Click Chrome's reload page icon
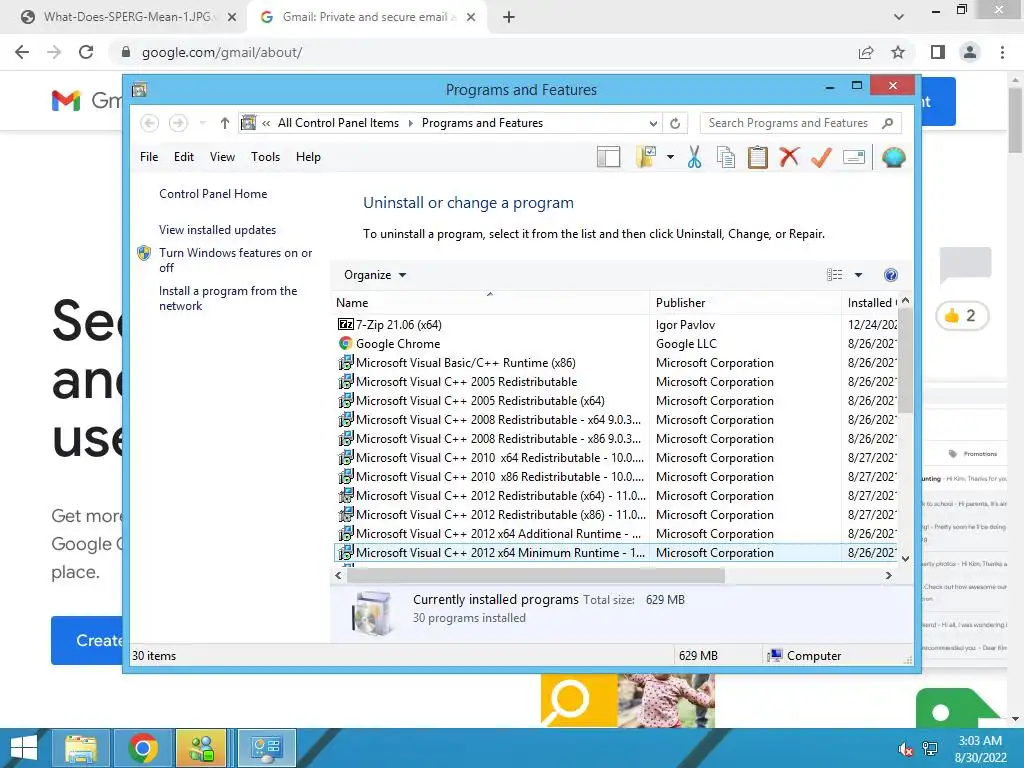This screenshot has height=768, width=1024. click(86, 52)
